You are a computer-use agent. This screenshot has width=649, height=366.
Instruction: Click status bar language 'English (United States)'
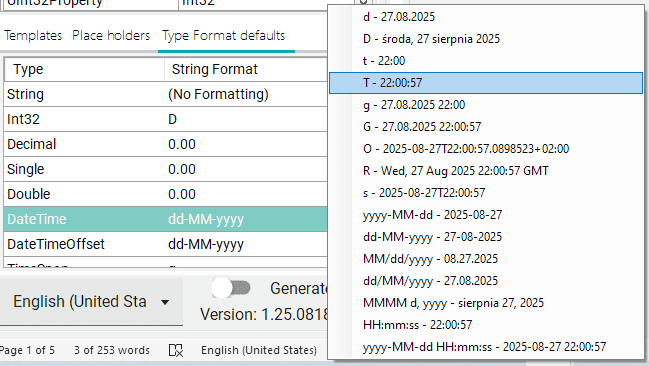(259, 350)
